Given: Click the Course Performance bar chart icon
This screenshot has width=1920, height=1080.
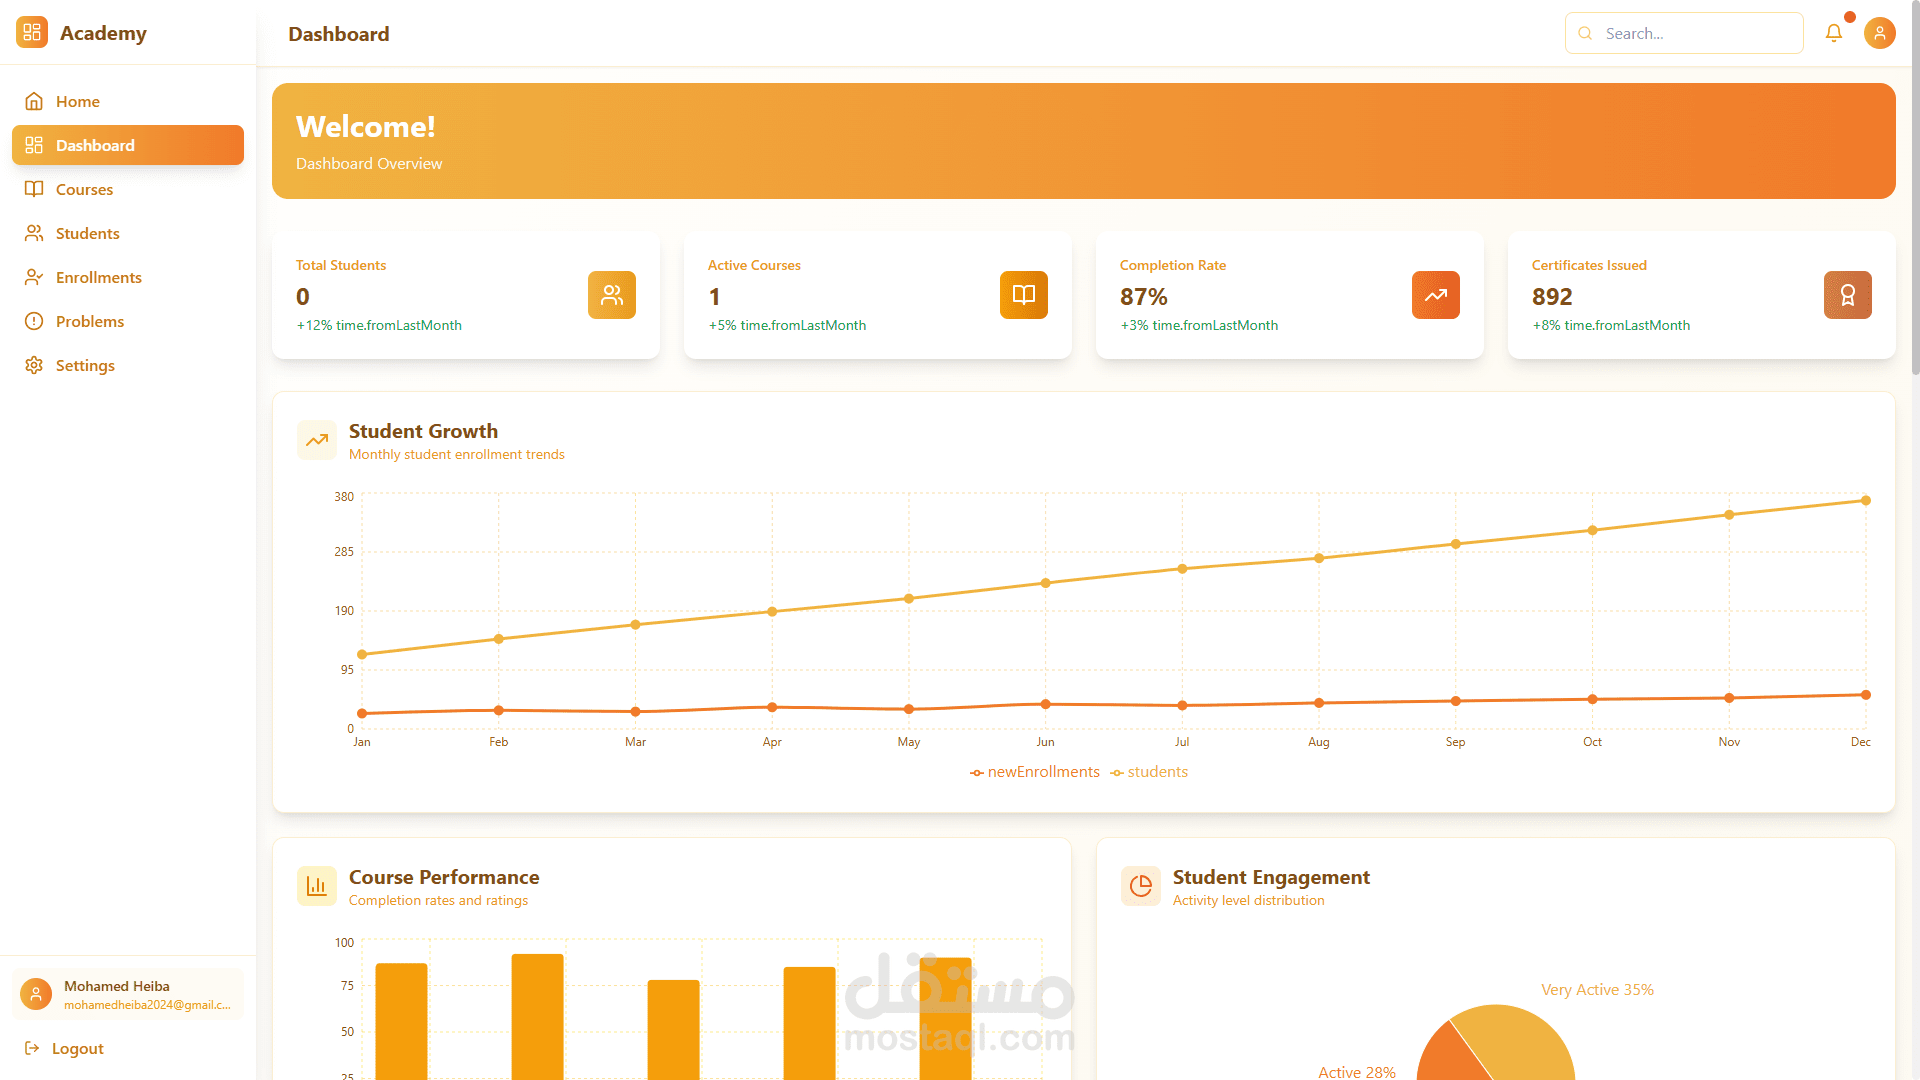Looking at the screenshot, I should (317, 886).
